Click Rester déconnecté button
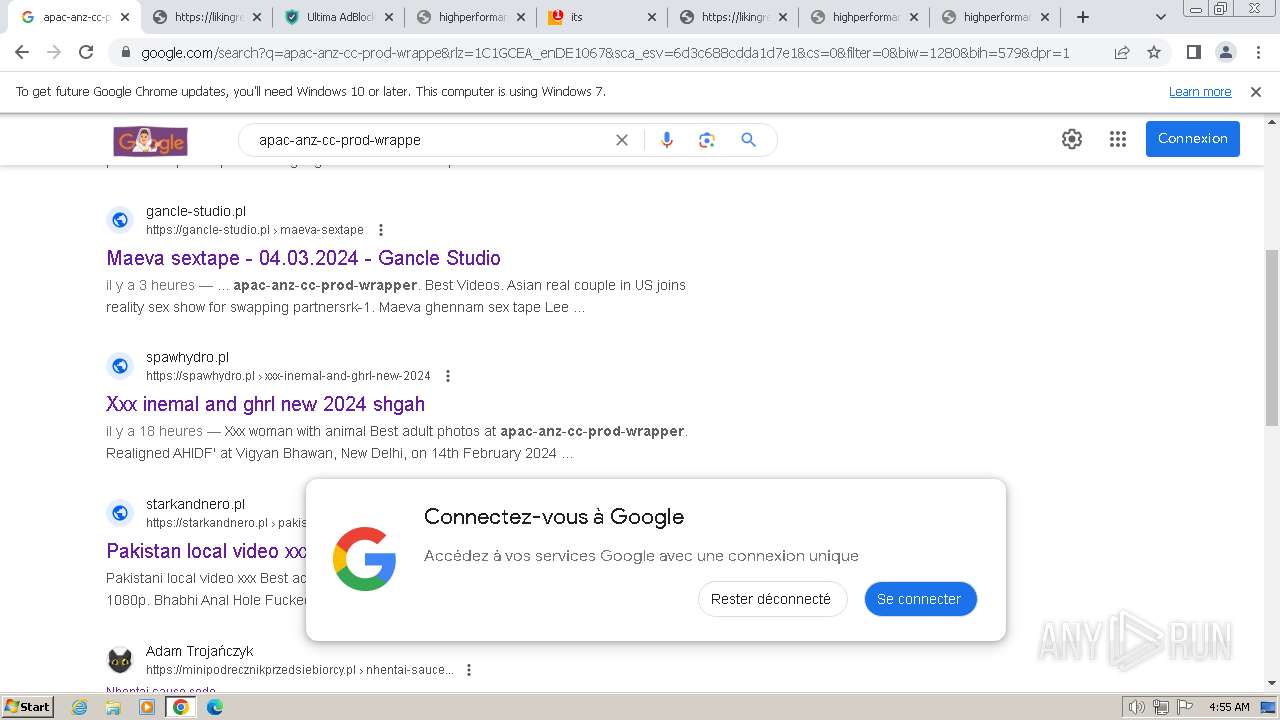The image size is (1280, 720). click(x=771, y=599)
